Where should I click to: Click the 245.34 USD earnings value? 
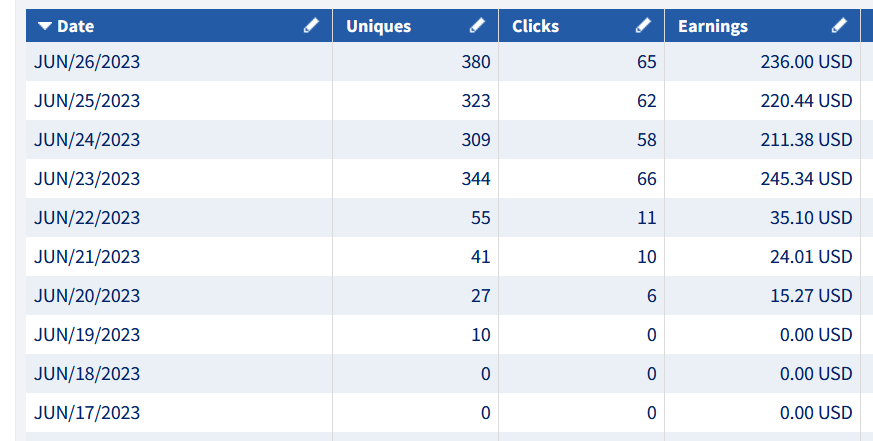click(806, 179)
